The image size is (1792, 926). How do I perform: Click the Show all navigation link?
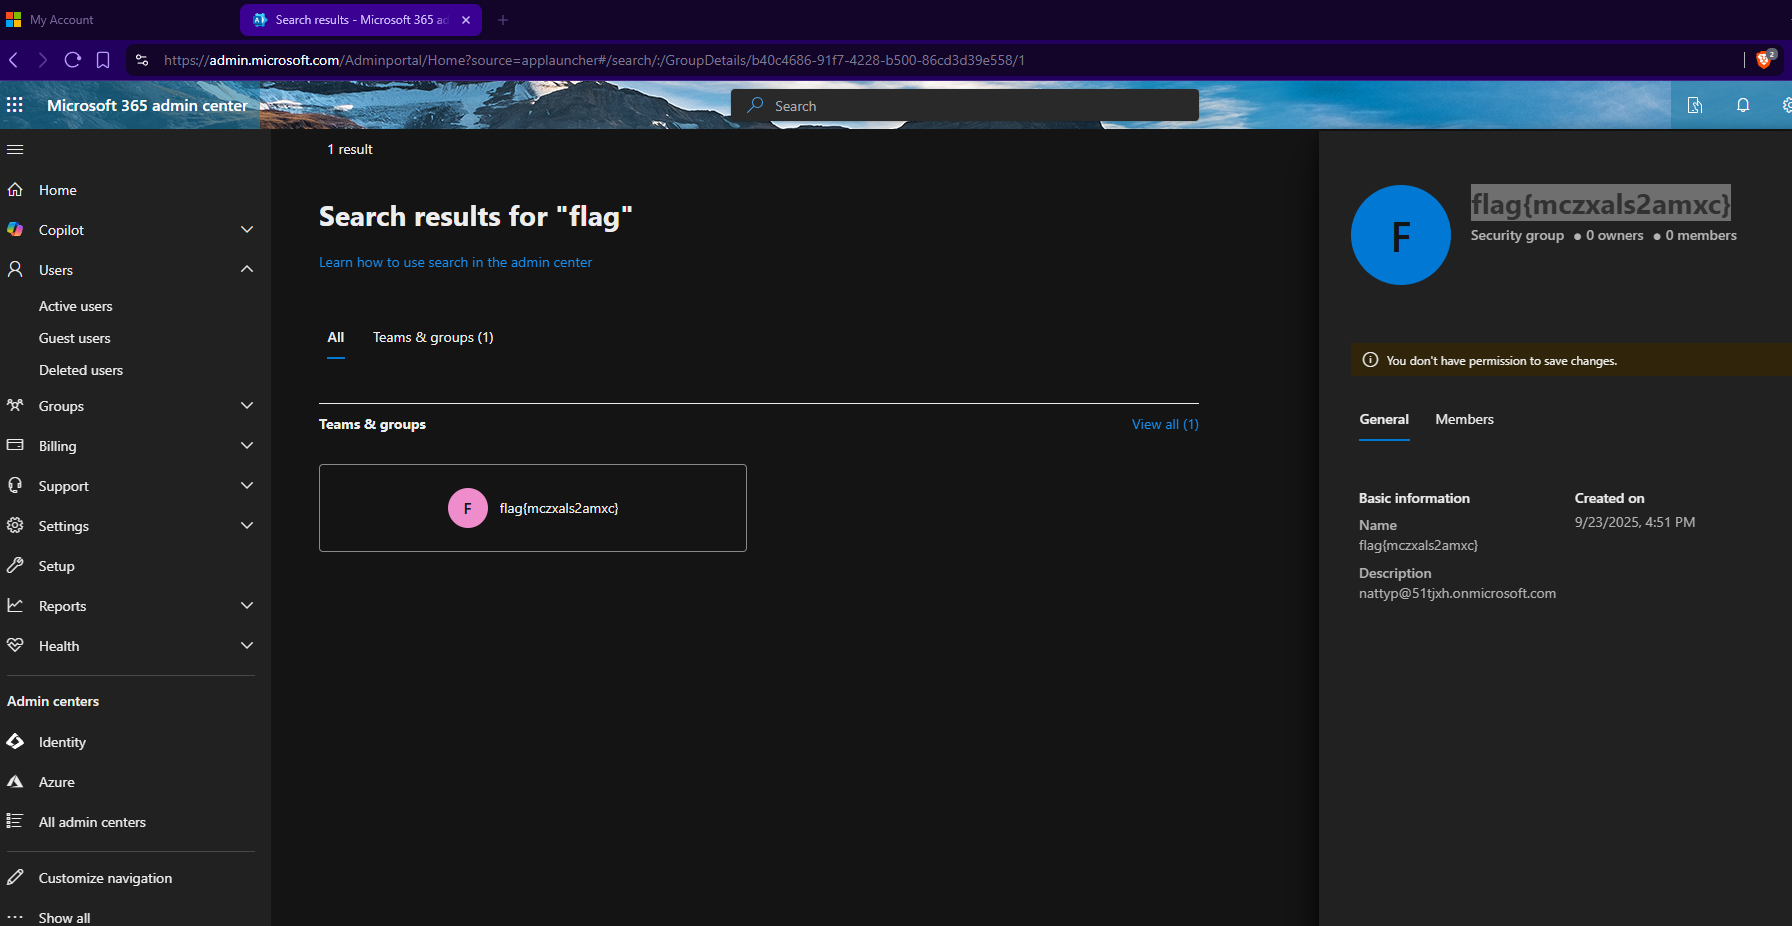tap(65, 918)
